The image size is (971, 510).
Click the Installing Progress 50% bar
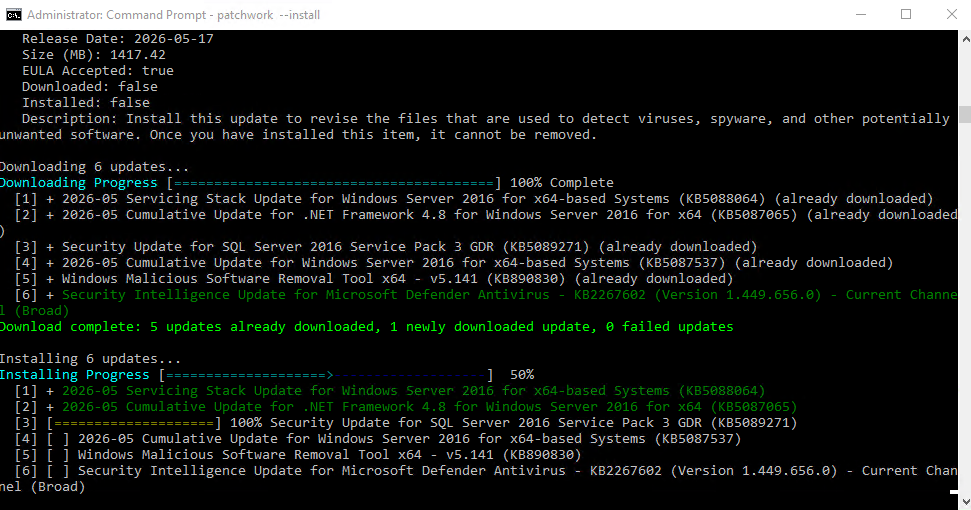coord(326,375)
